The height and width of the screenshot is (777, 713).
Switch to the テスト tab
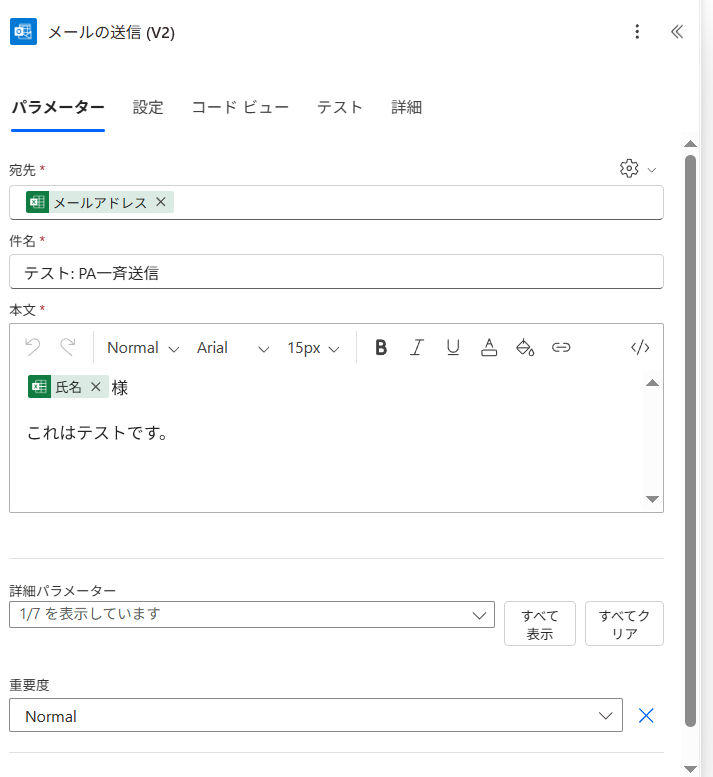[340, 107]
